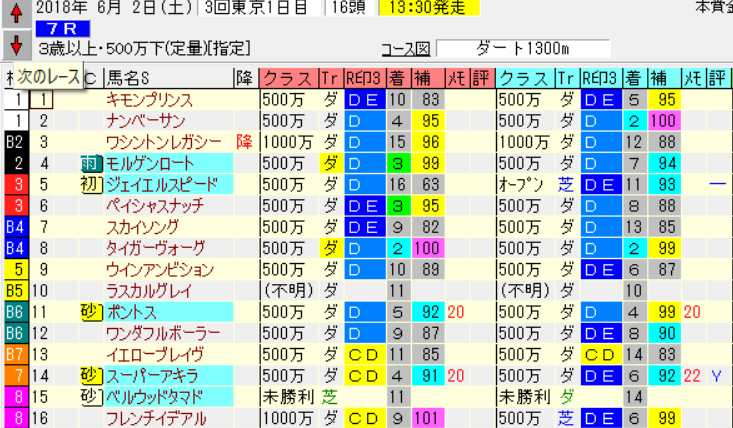
Task: Select horse フレンチイデアル
Action: tap(156, 418)
